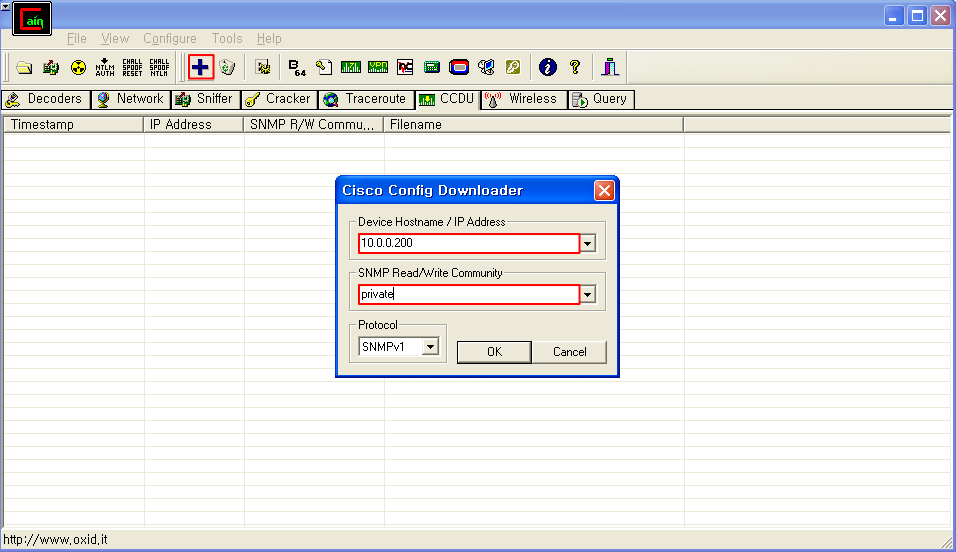Click the blue plus Add to list icon
Viewport: 956px width, 552px height.
[201, 67]
